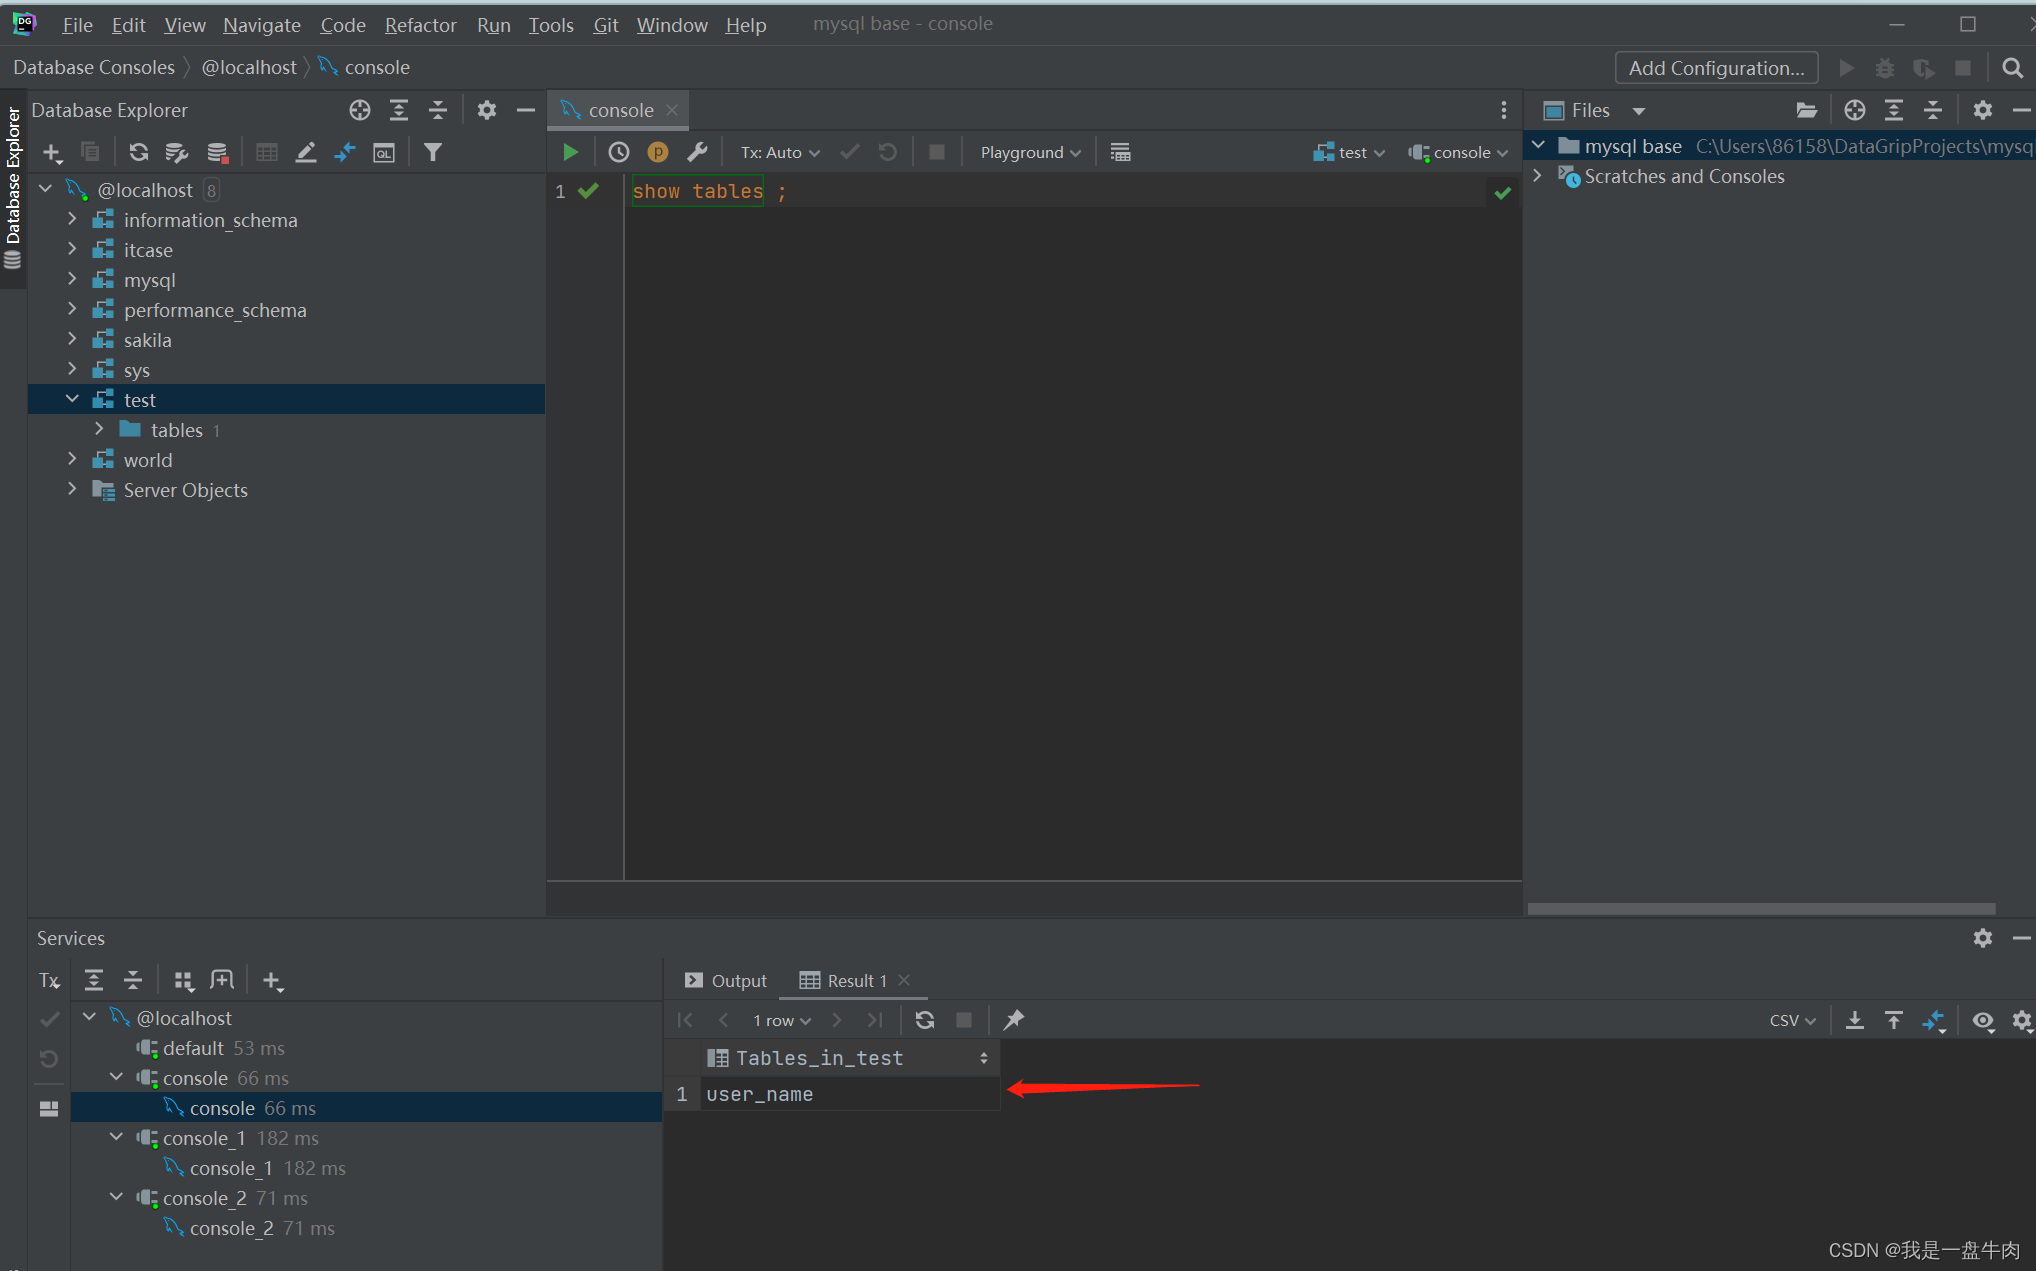
Task: Open the Playground mode dropdown
Action: (x=1030, y=152)
